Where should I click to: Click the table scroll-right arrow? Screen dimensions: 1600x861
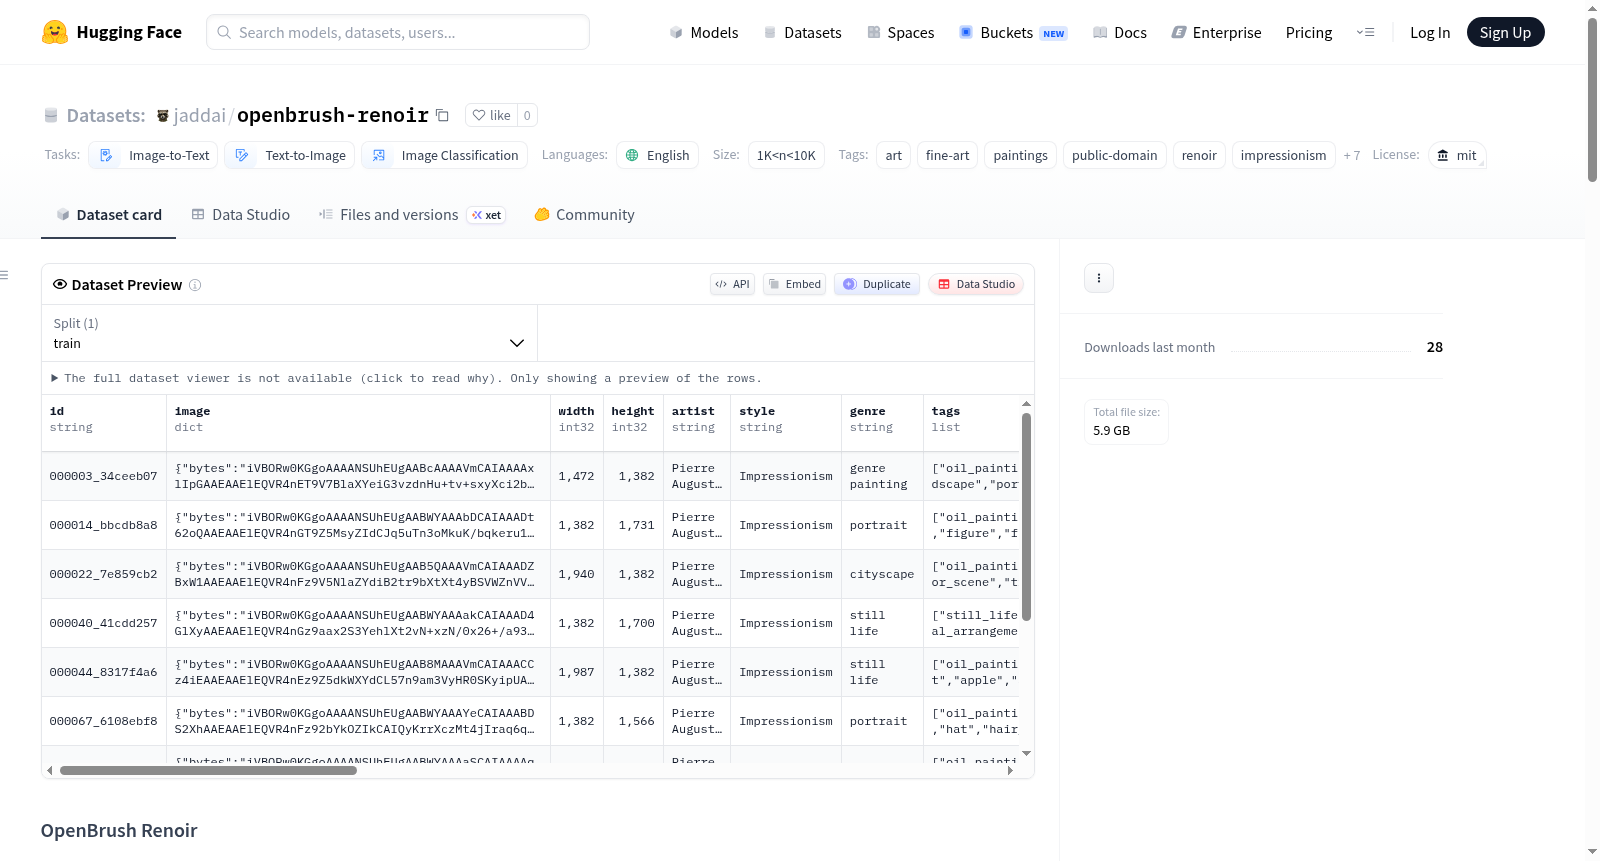click(x=1010, y=771)
